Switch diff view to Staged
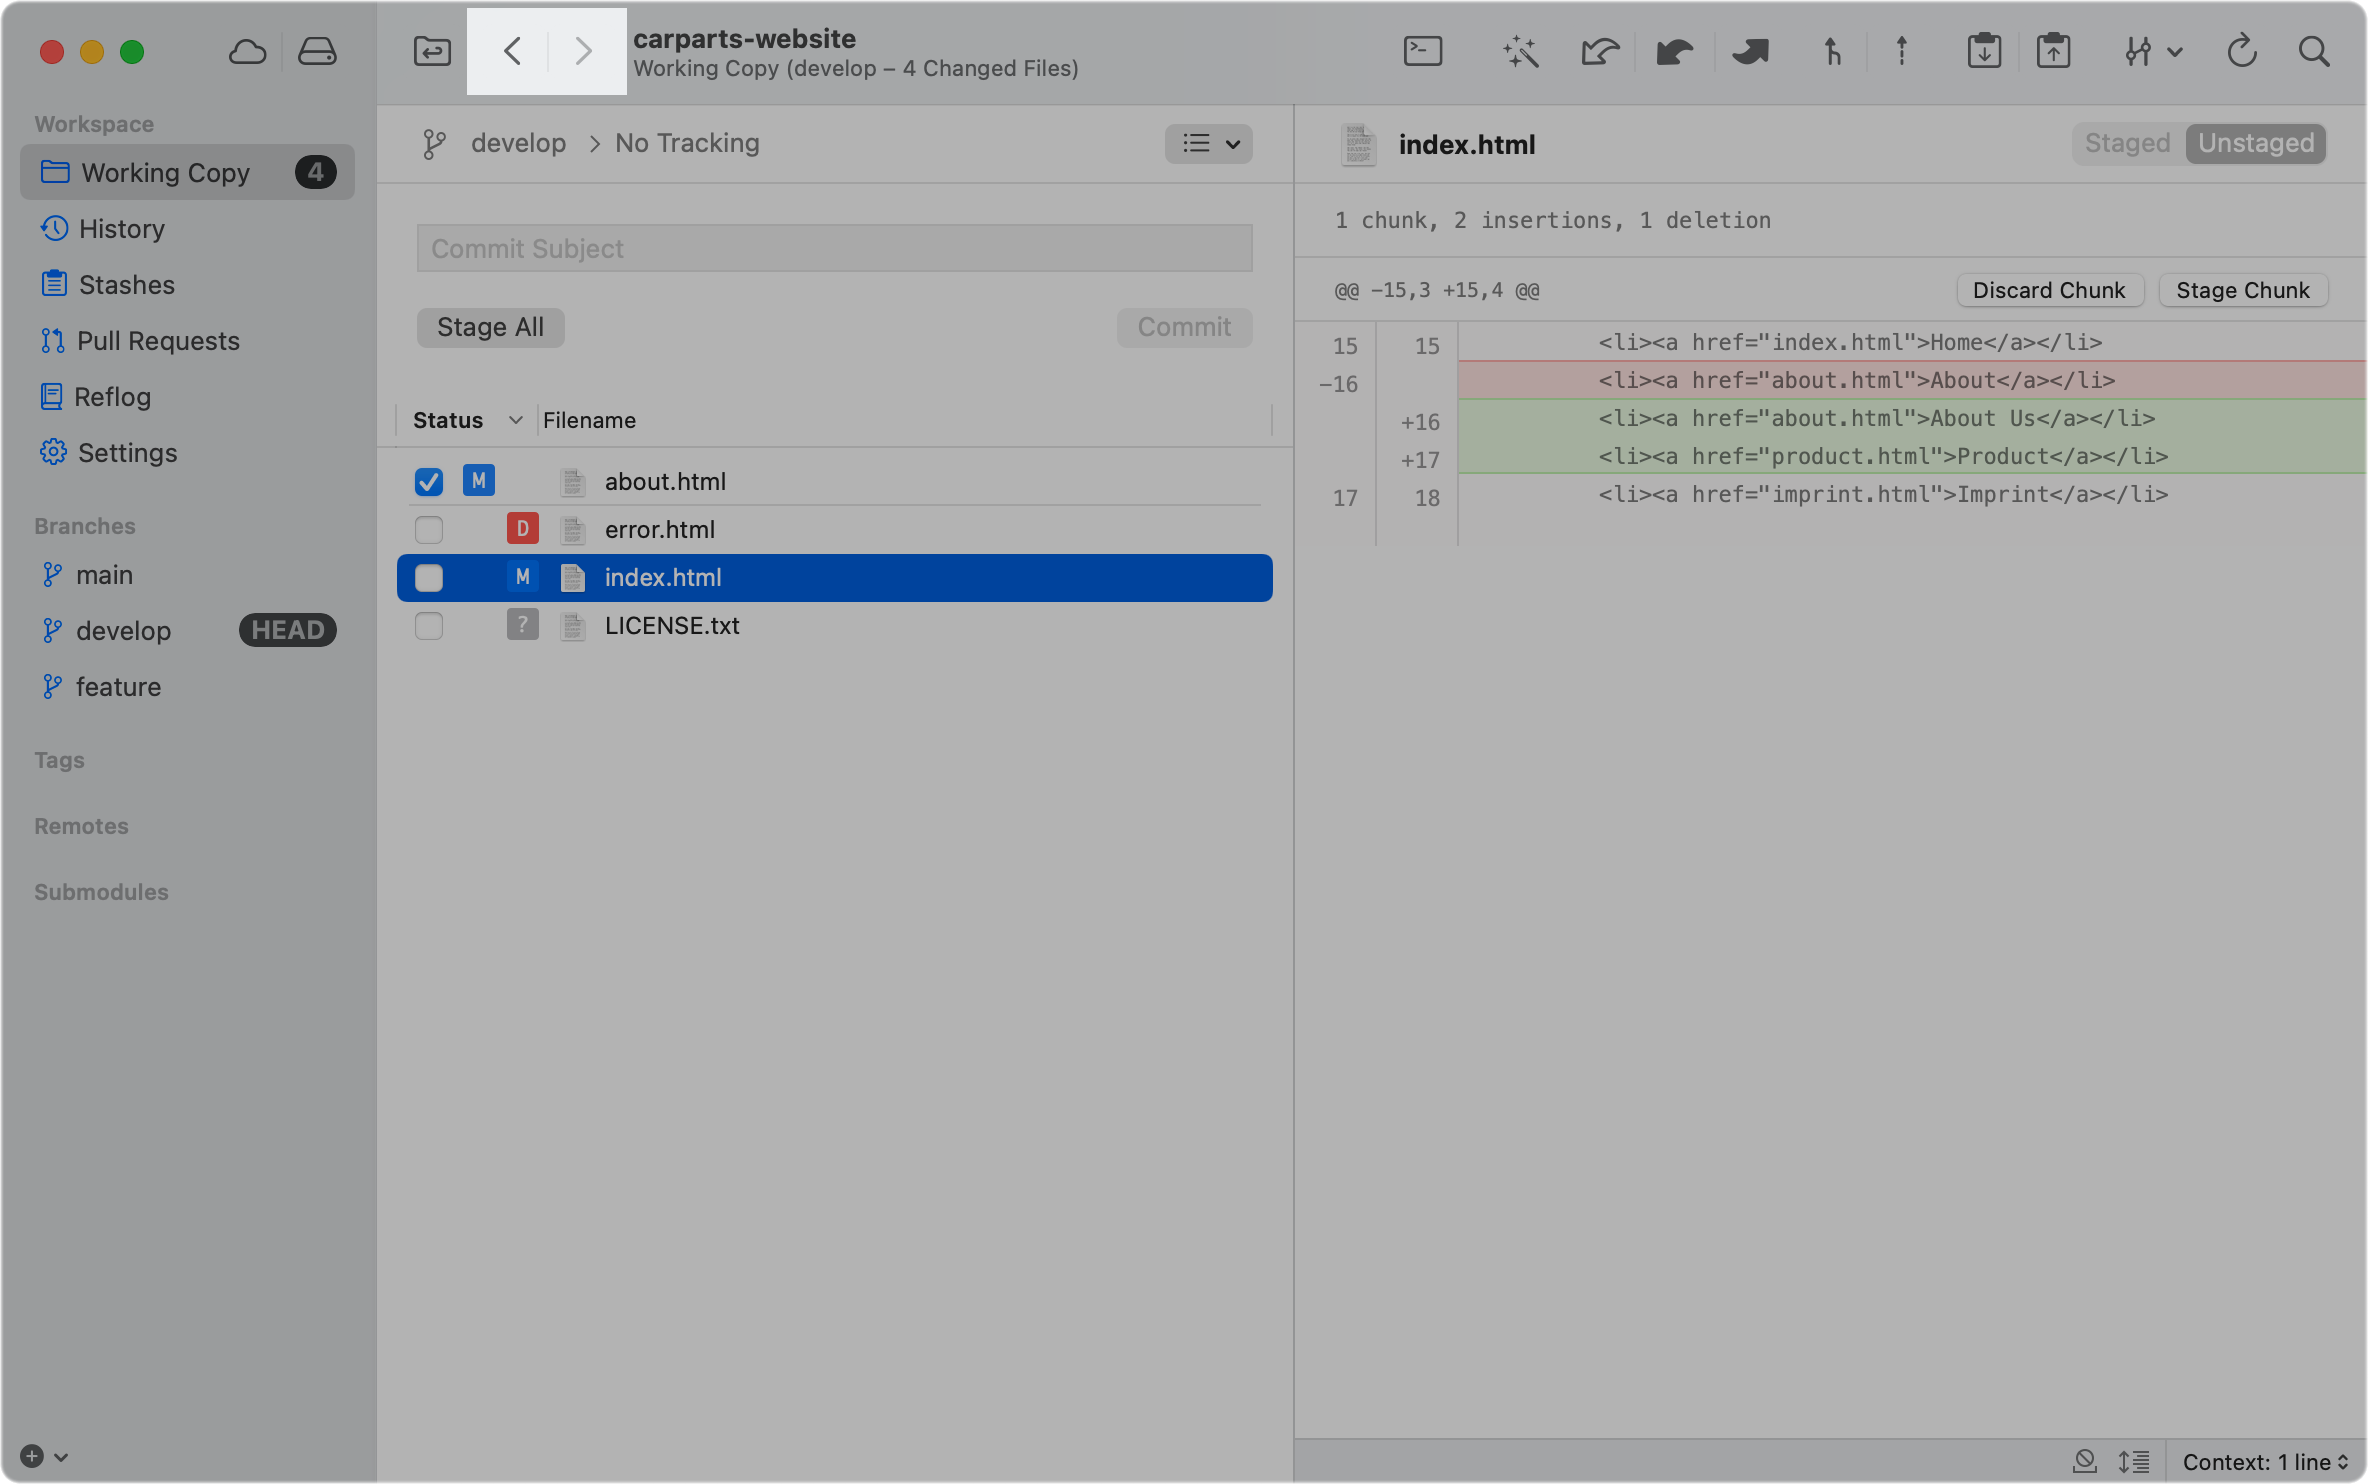Screen dimensions: 2368x1484 point(2127,144)
